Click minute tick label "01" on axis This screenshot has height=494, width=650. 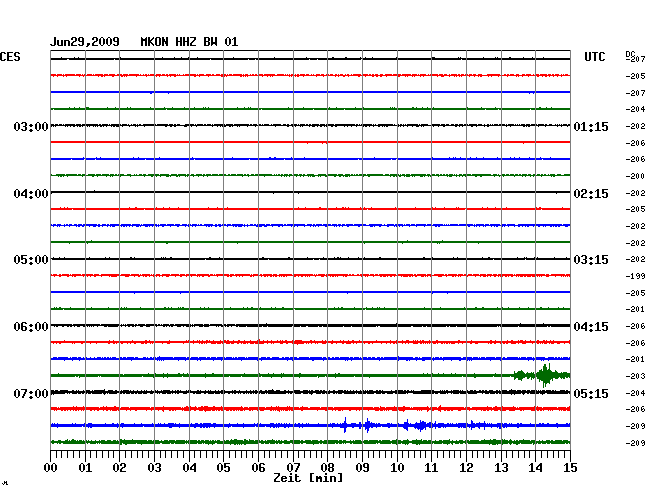85,468
